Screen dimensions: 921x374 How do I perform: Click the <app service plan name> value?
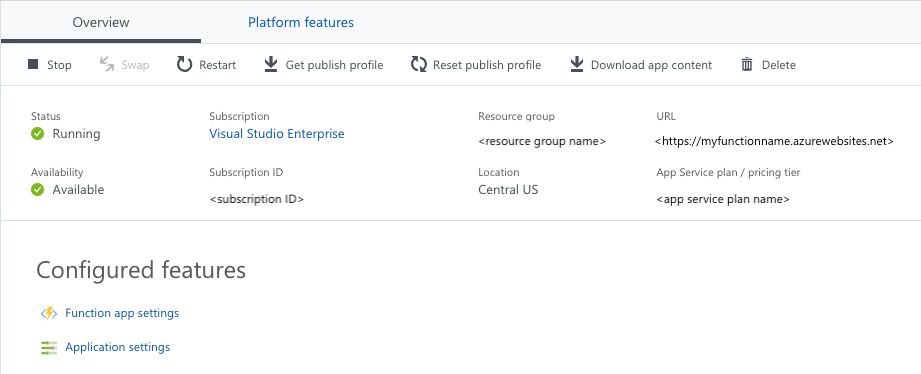coord(723,199)
